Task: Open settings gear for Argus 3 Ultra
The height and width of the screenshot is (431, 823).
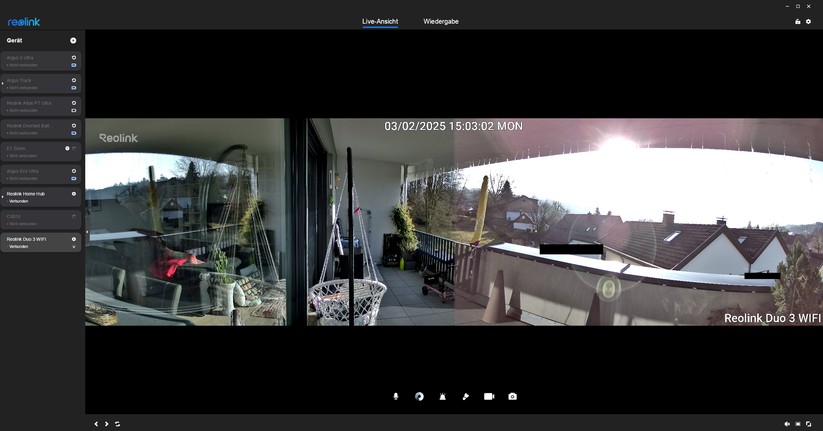Action: pyautogui.click(x=73, y=58)
